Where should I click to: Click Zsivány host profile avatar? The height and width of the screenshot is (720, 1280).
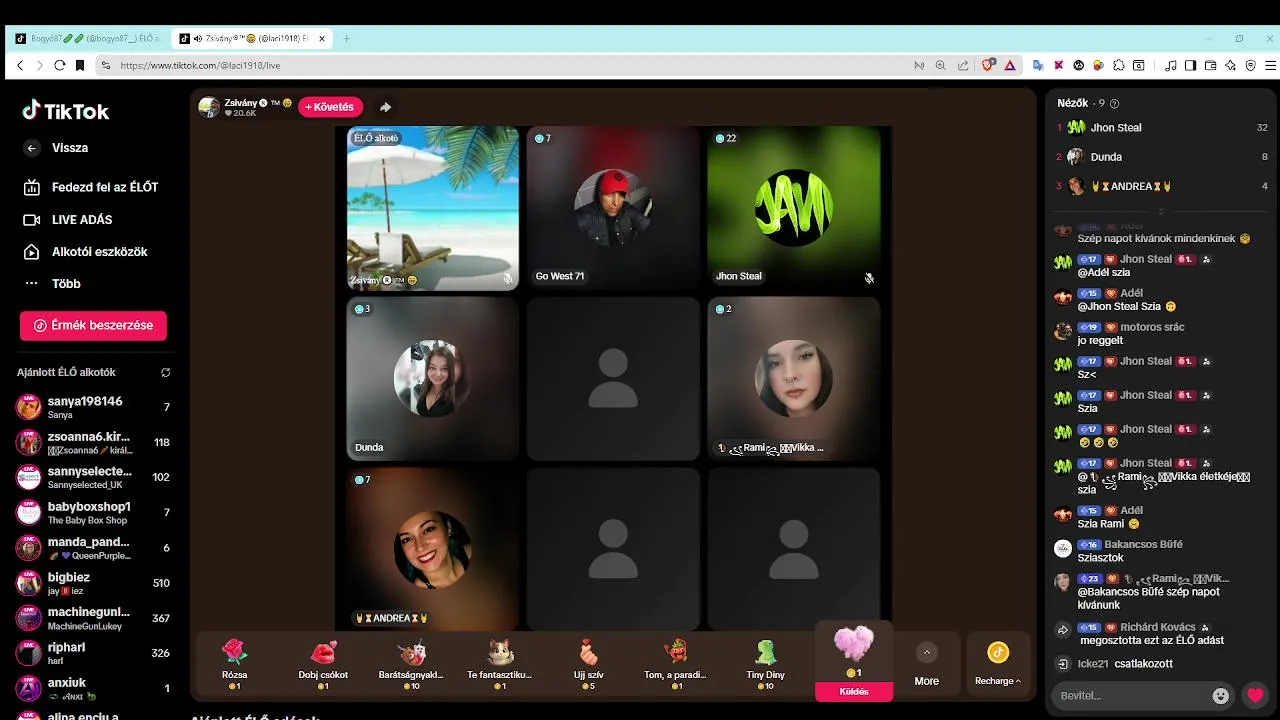pos(209,107)
